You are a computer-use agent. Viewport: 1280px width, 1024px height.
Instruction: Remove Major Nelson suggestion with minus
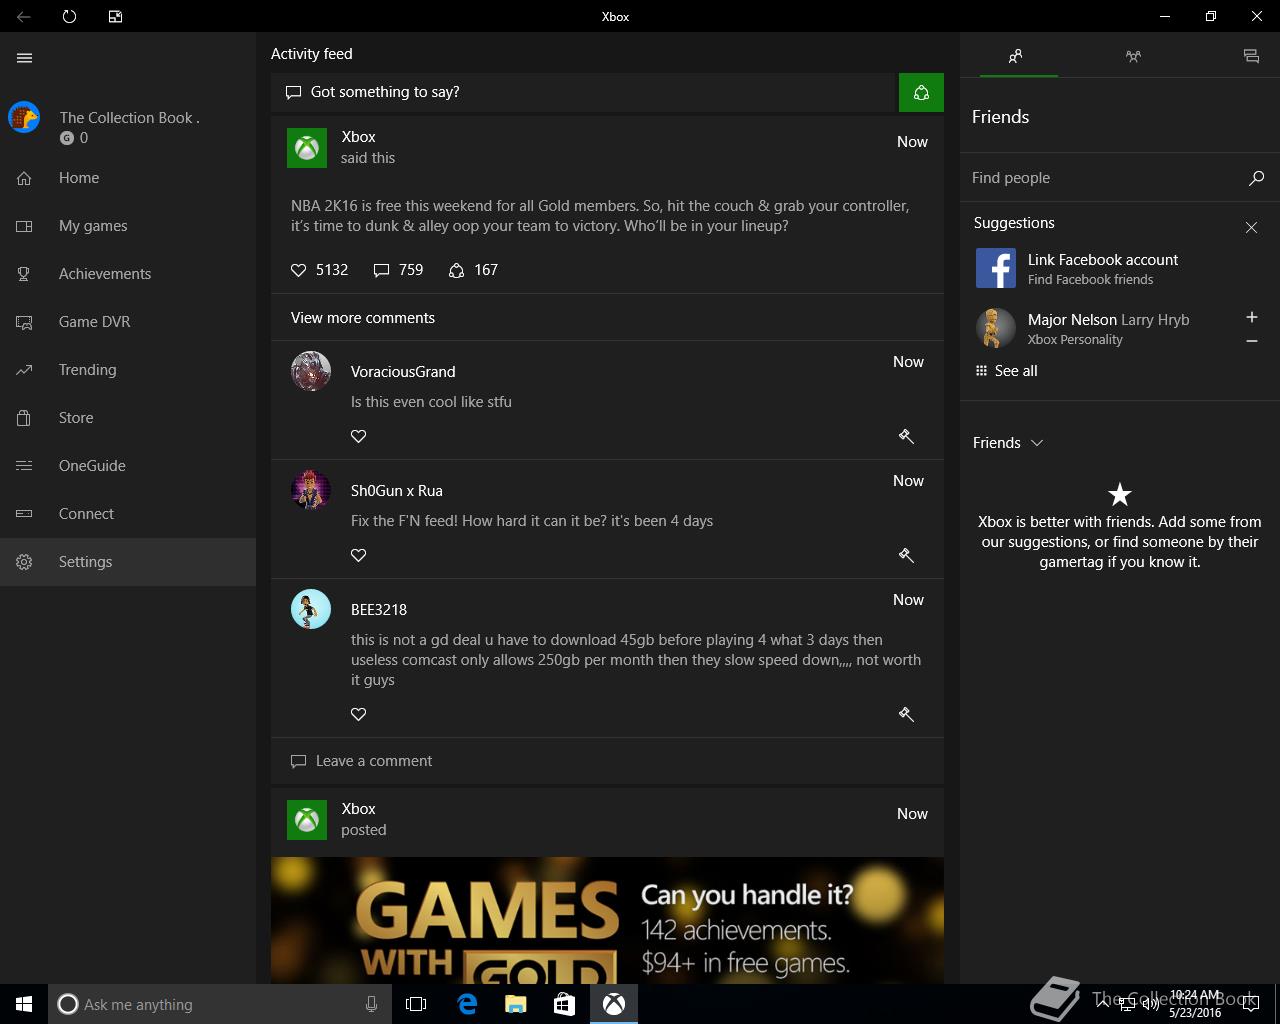click(1251, 342)
